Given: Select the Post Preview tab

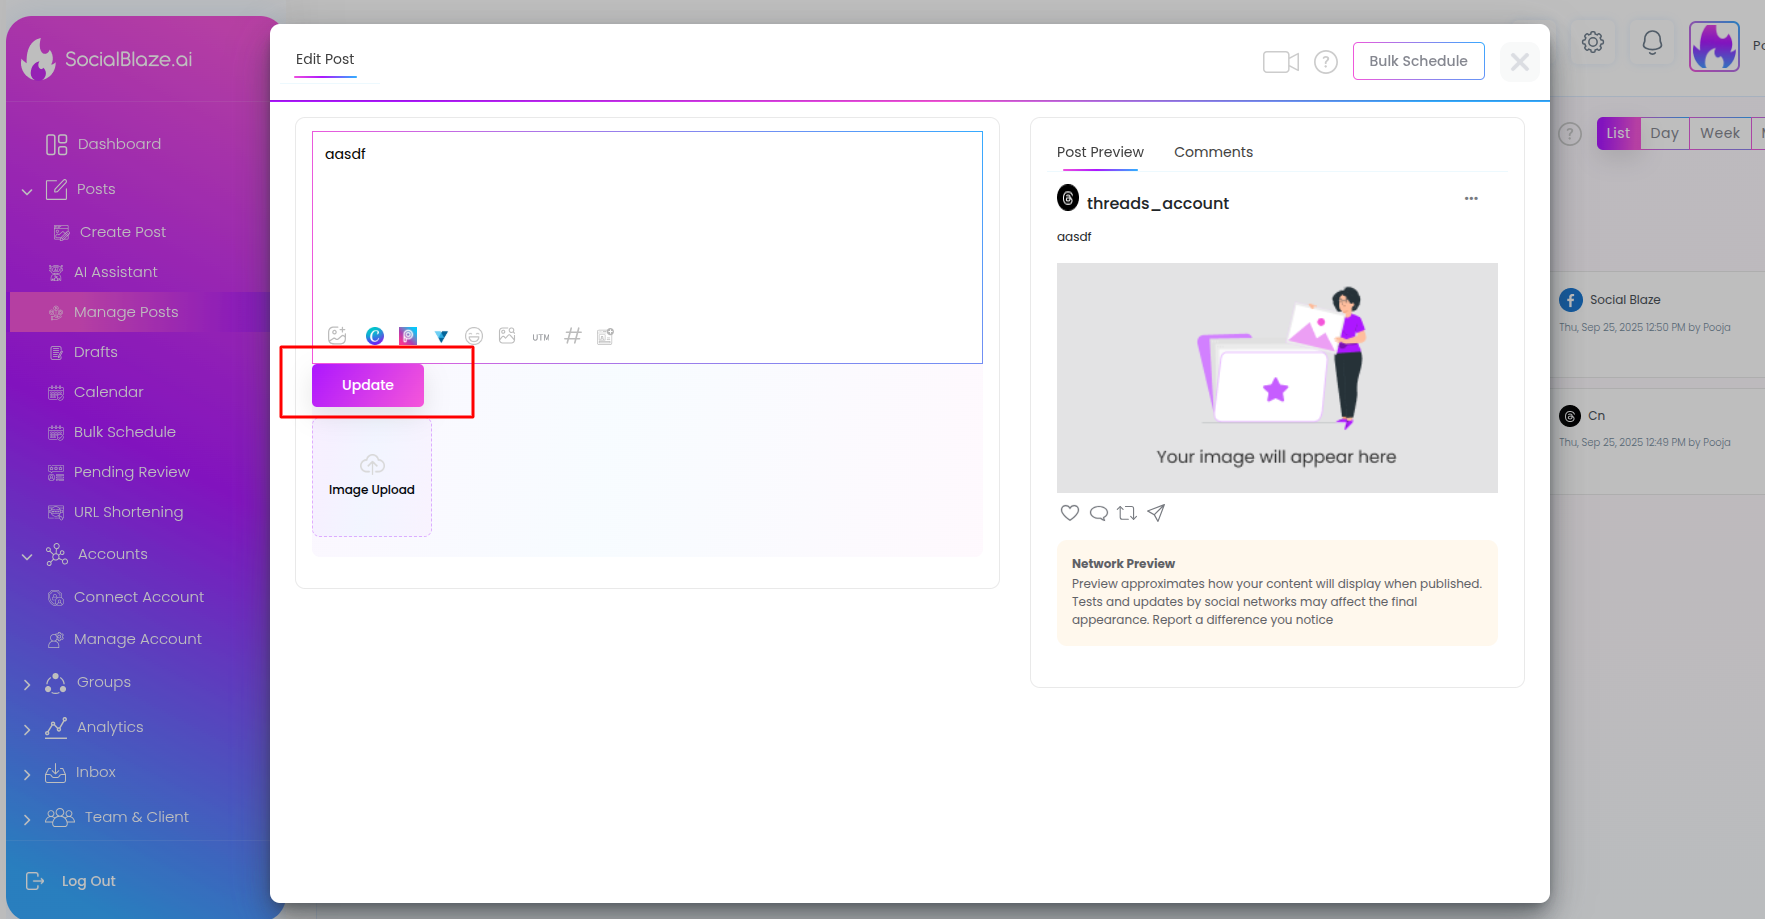Looking at the screenshot, I should [x=1100, y=152].
